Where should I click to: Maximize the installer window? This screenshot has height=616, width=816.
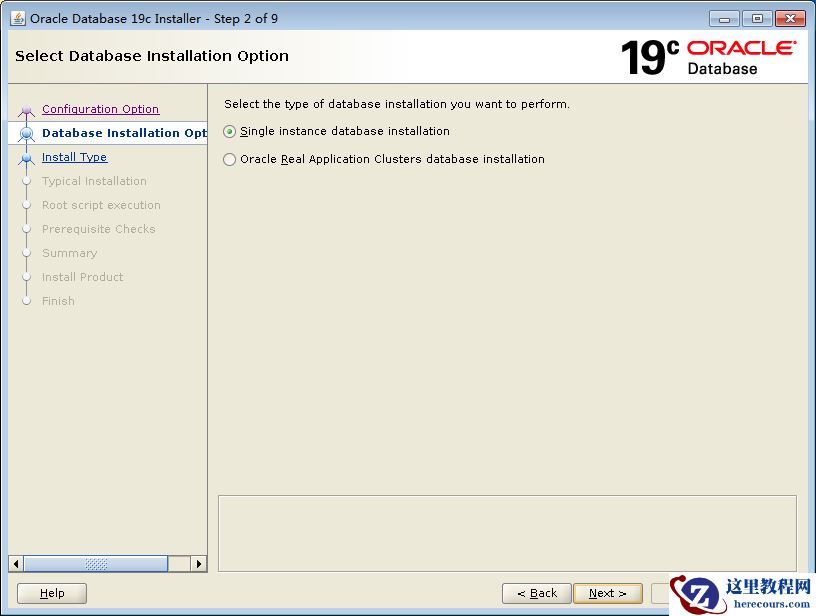click(x=757, y=19)
